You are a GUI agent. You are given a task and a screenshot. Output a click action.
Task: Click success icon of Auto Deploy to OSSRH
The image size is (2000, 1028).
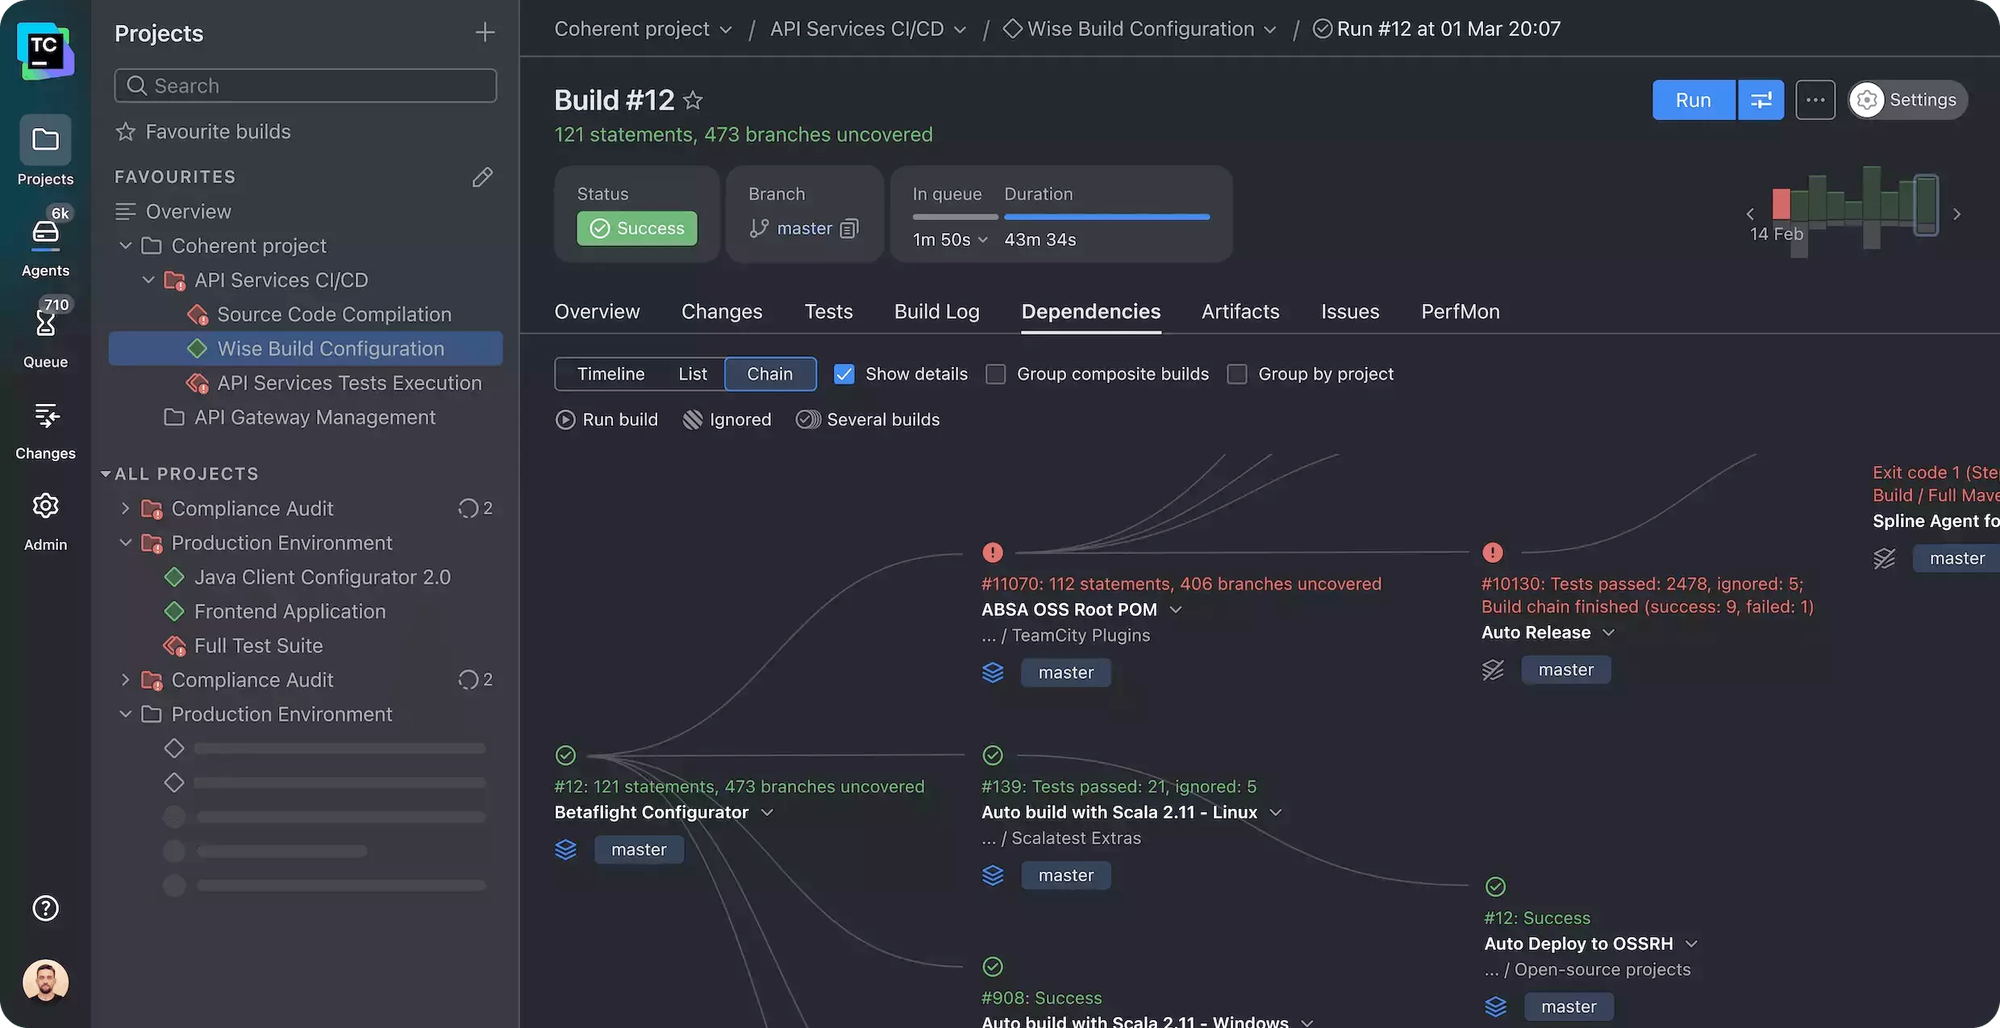click(x=1495, y=886)
